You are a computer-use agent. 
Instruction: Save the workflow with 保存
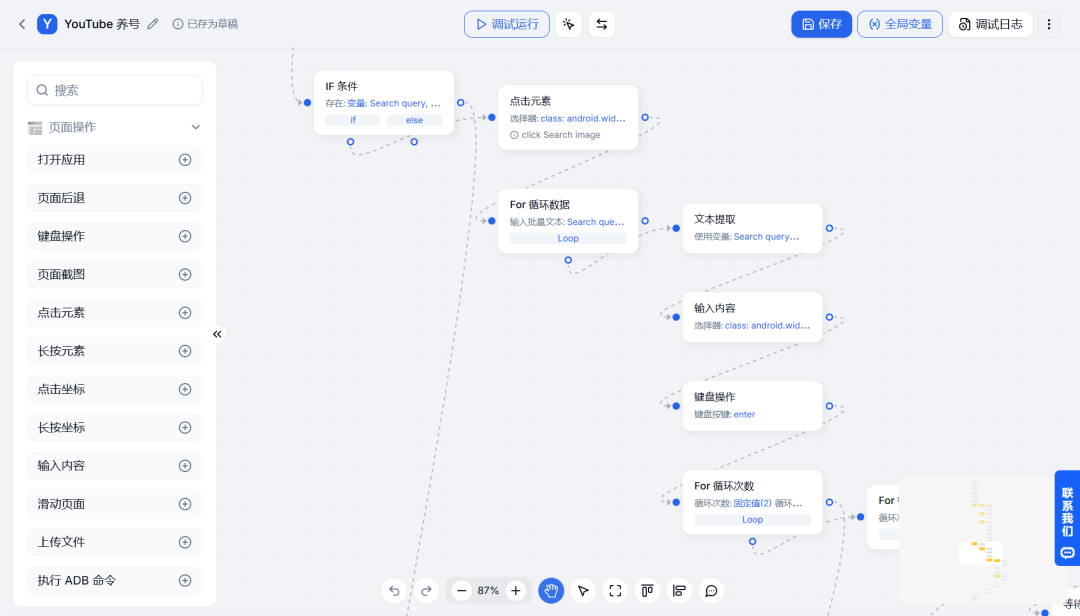point(822,24)
